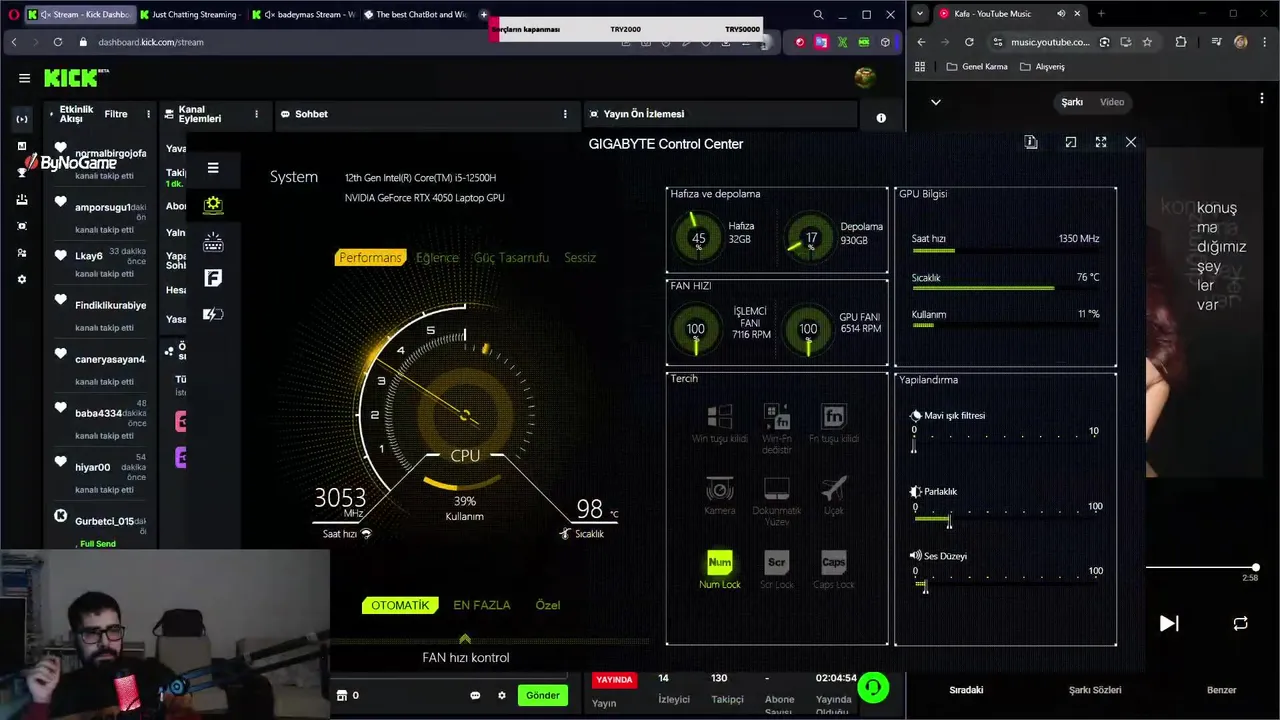Open the System dashboard icon in GIGABYTE sidebar
1280x720 pixels.
pos(213,205)
